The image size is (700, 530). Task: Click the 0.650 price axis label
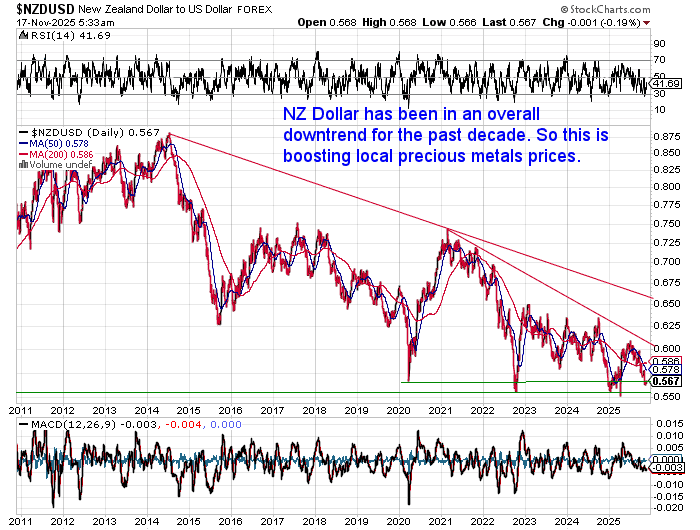(x=667, y=304)
